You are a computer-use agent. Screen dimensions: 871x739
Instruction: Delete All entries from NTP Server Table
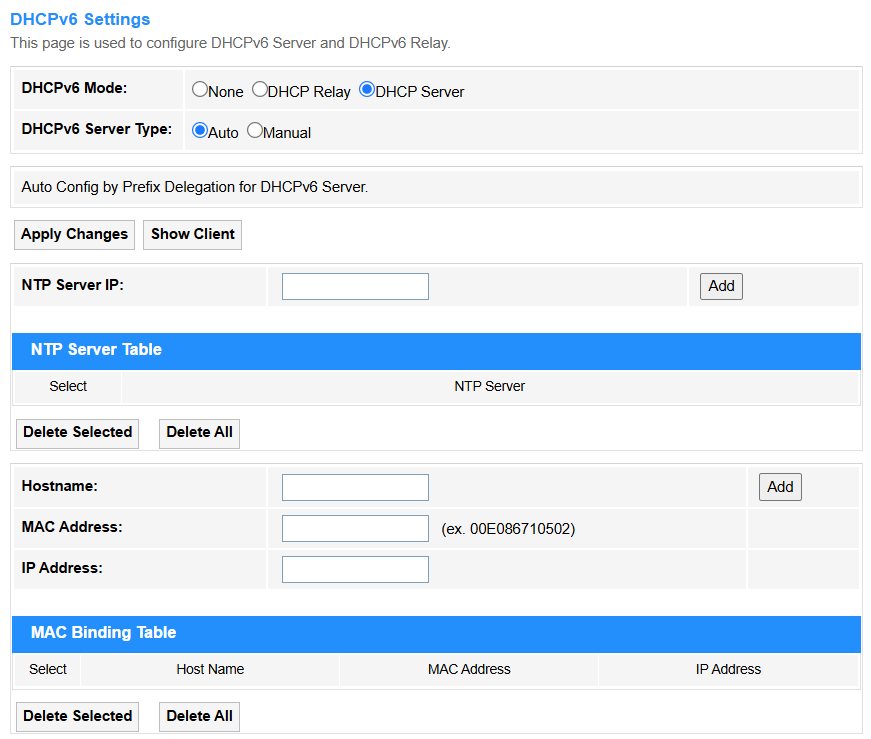(x=199, y=433)
